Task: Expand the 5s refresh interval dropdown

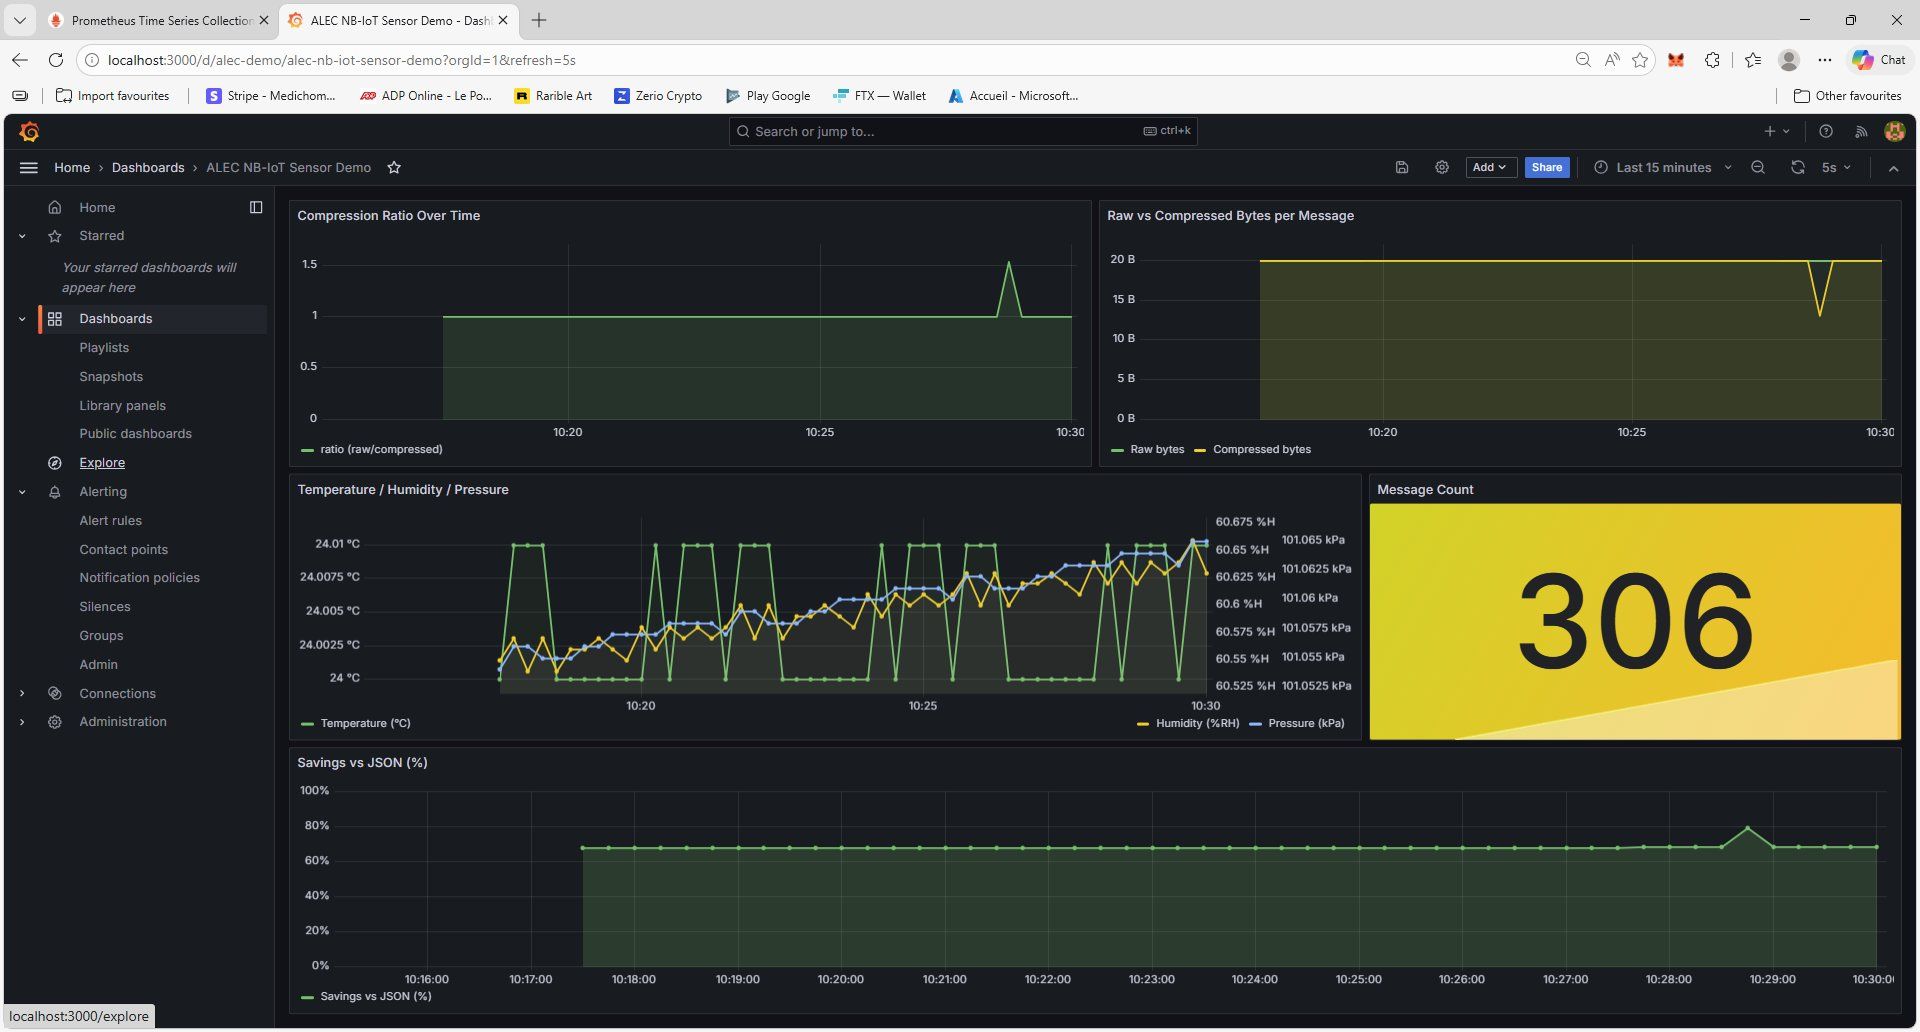Action: [x=1836, y=168]
